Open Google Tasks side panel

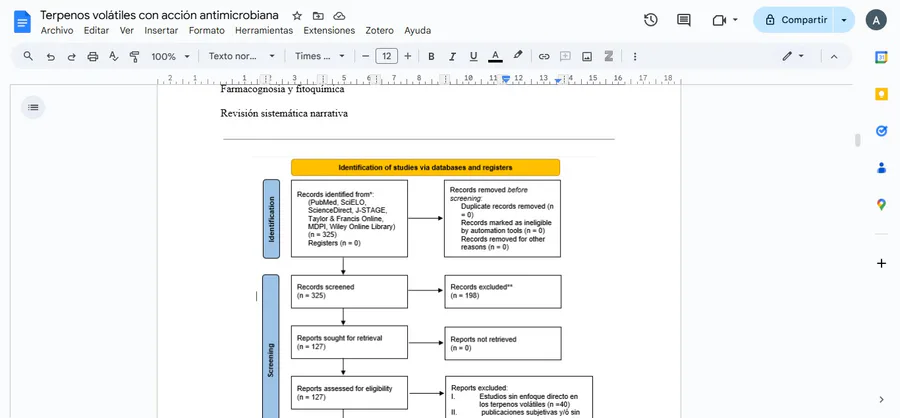pyautogui.click(x=881, y=131)
